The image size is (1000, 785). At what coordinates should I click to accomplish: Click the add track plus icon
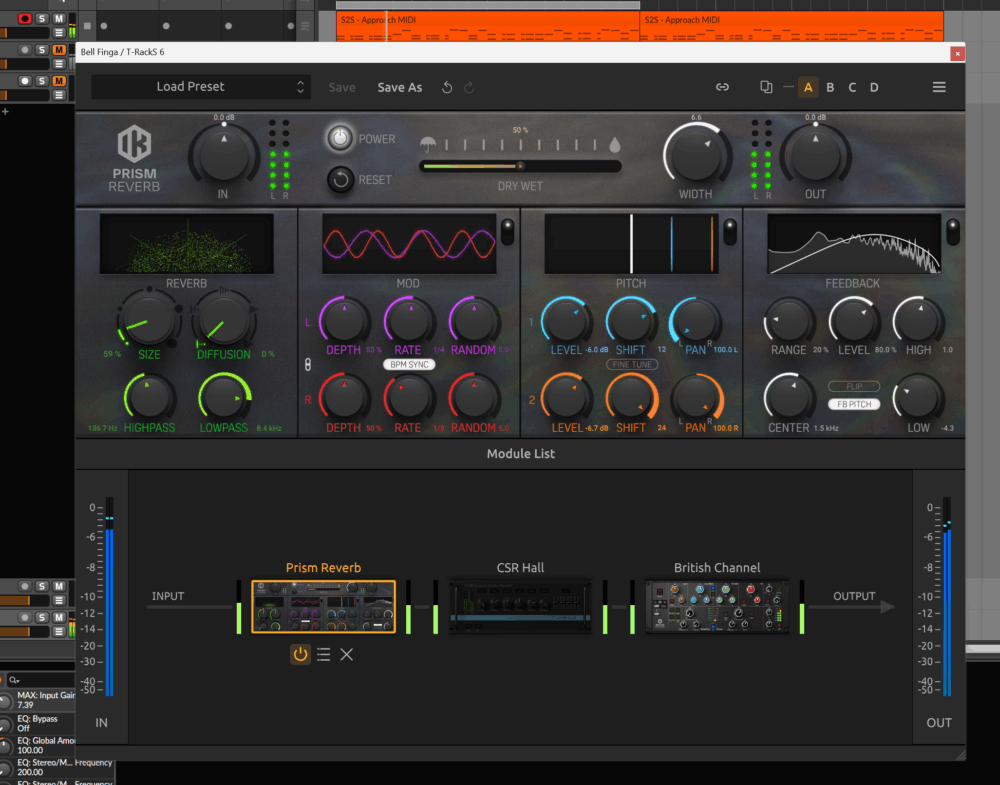pos(5,112)
